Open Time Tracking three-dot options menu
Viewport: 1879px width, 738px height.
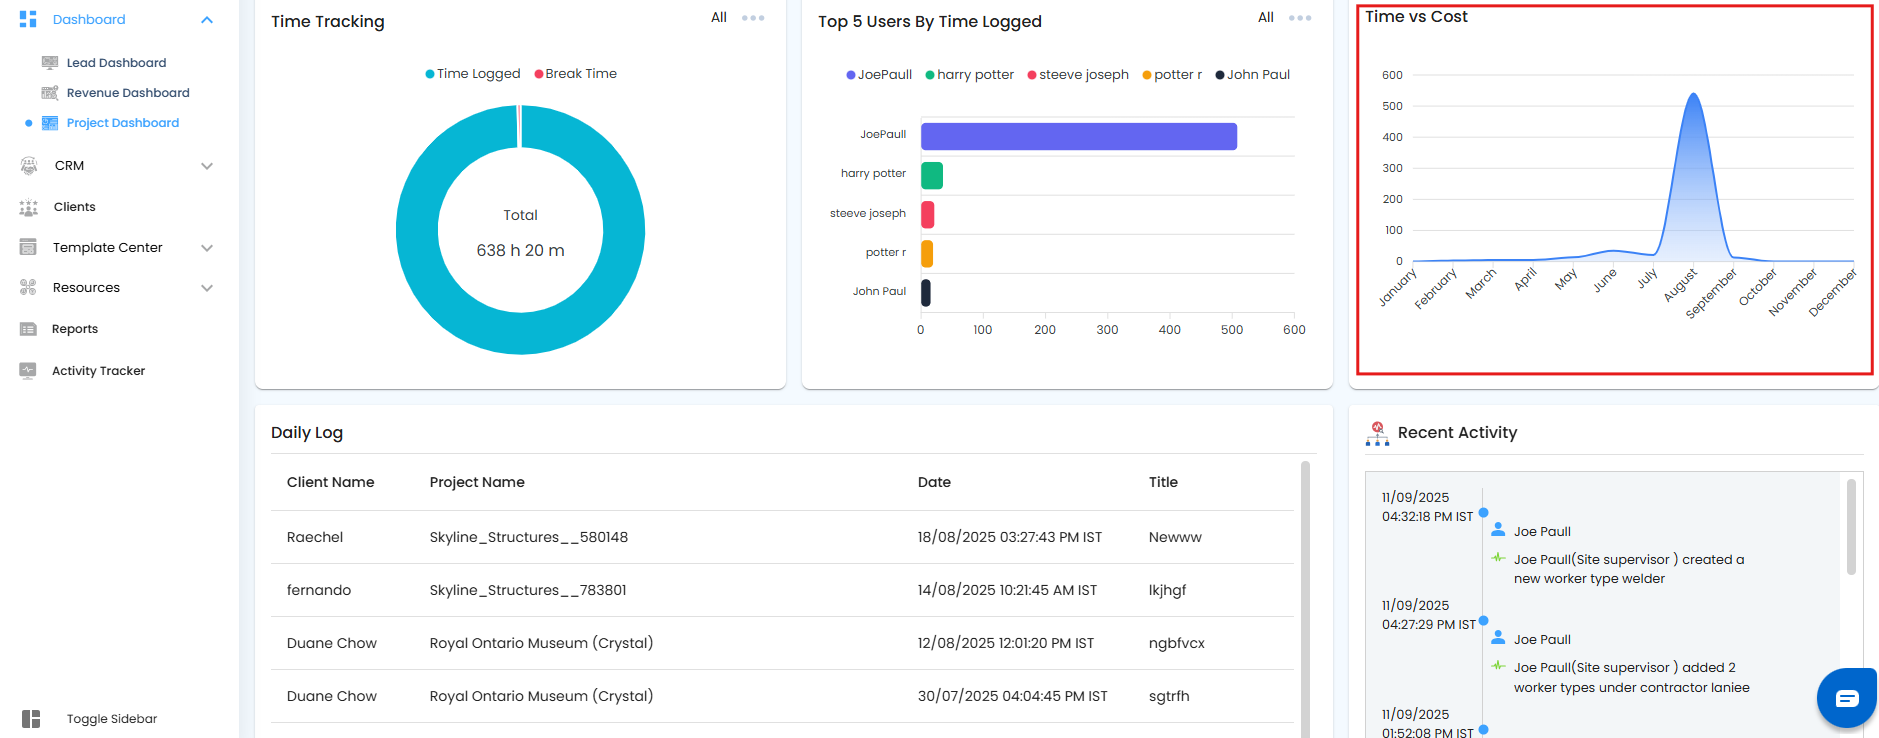(x=753, y=18)
